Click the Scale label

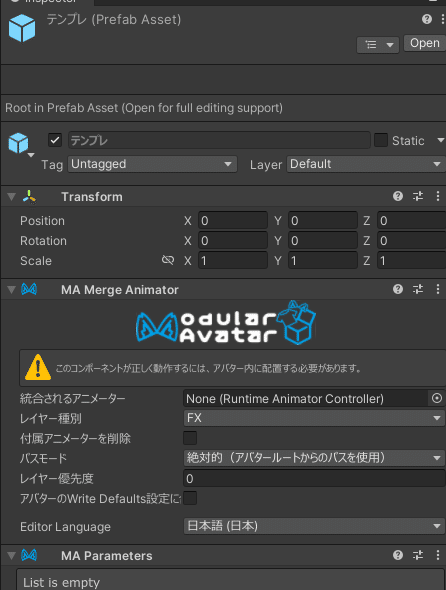click(x=36, y=261)
